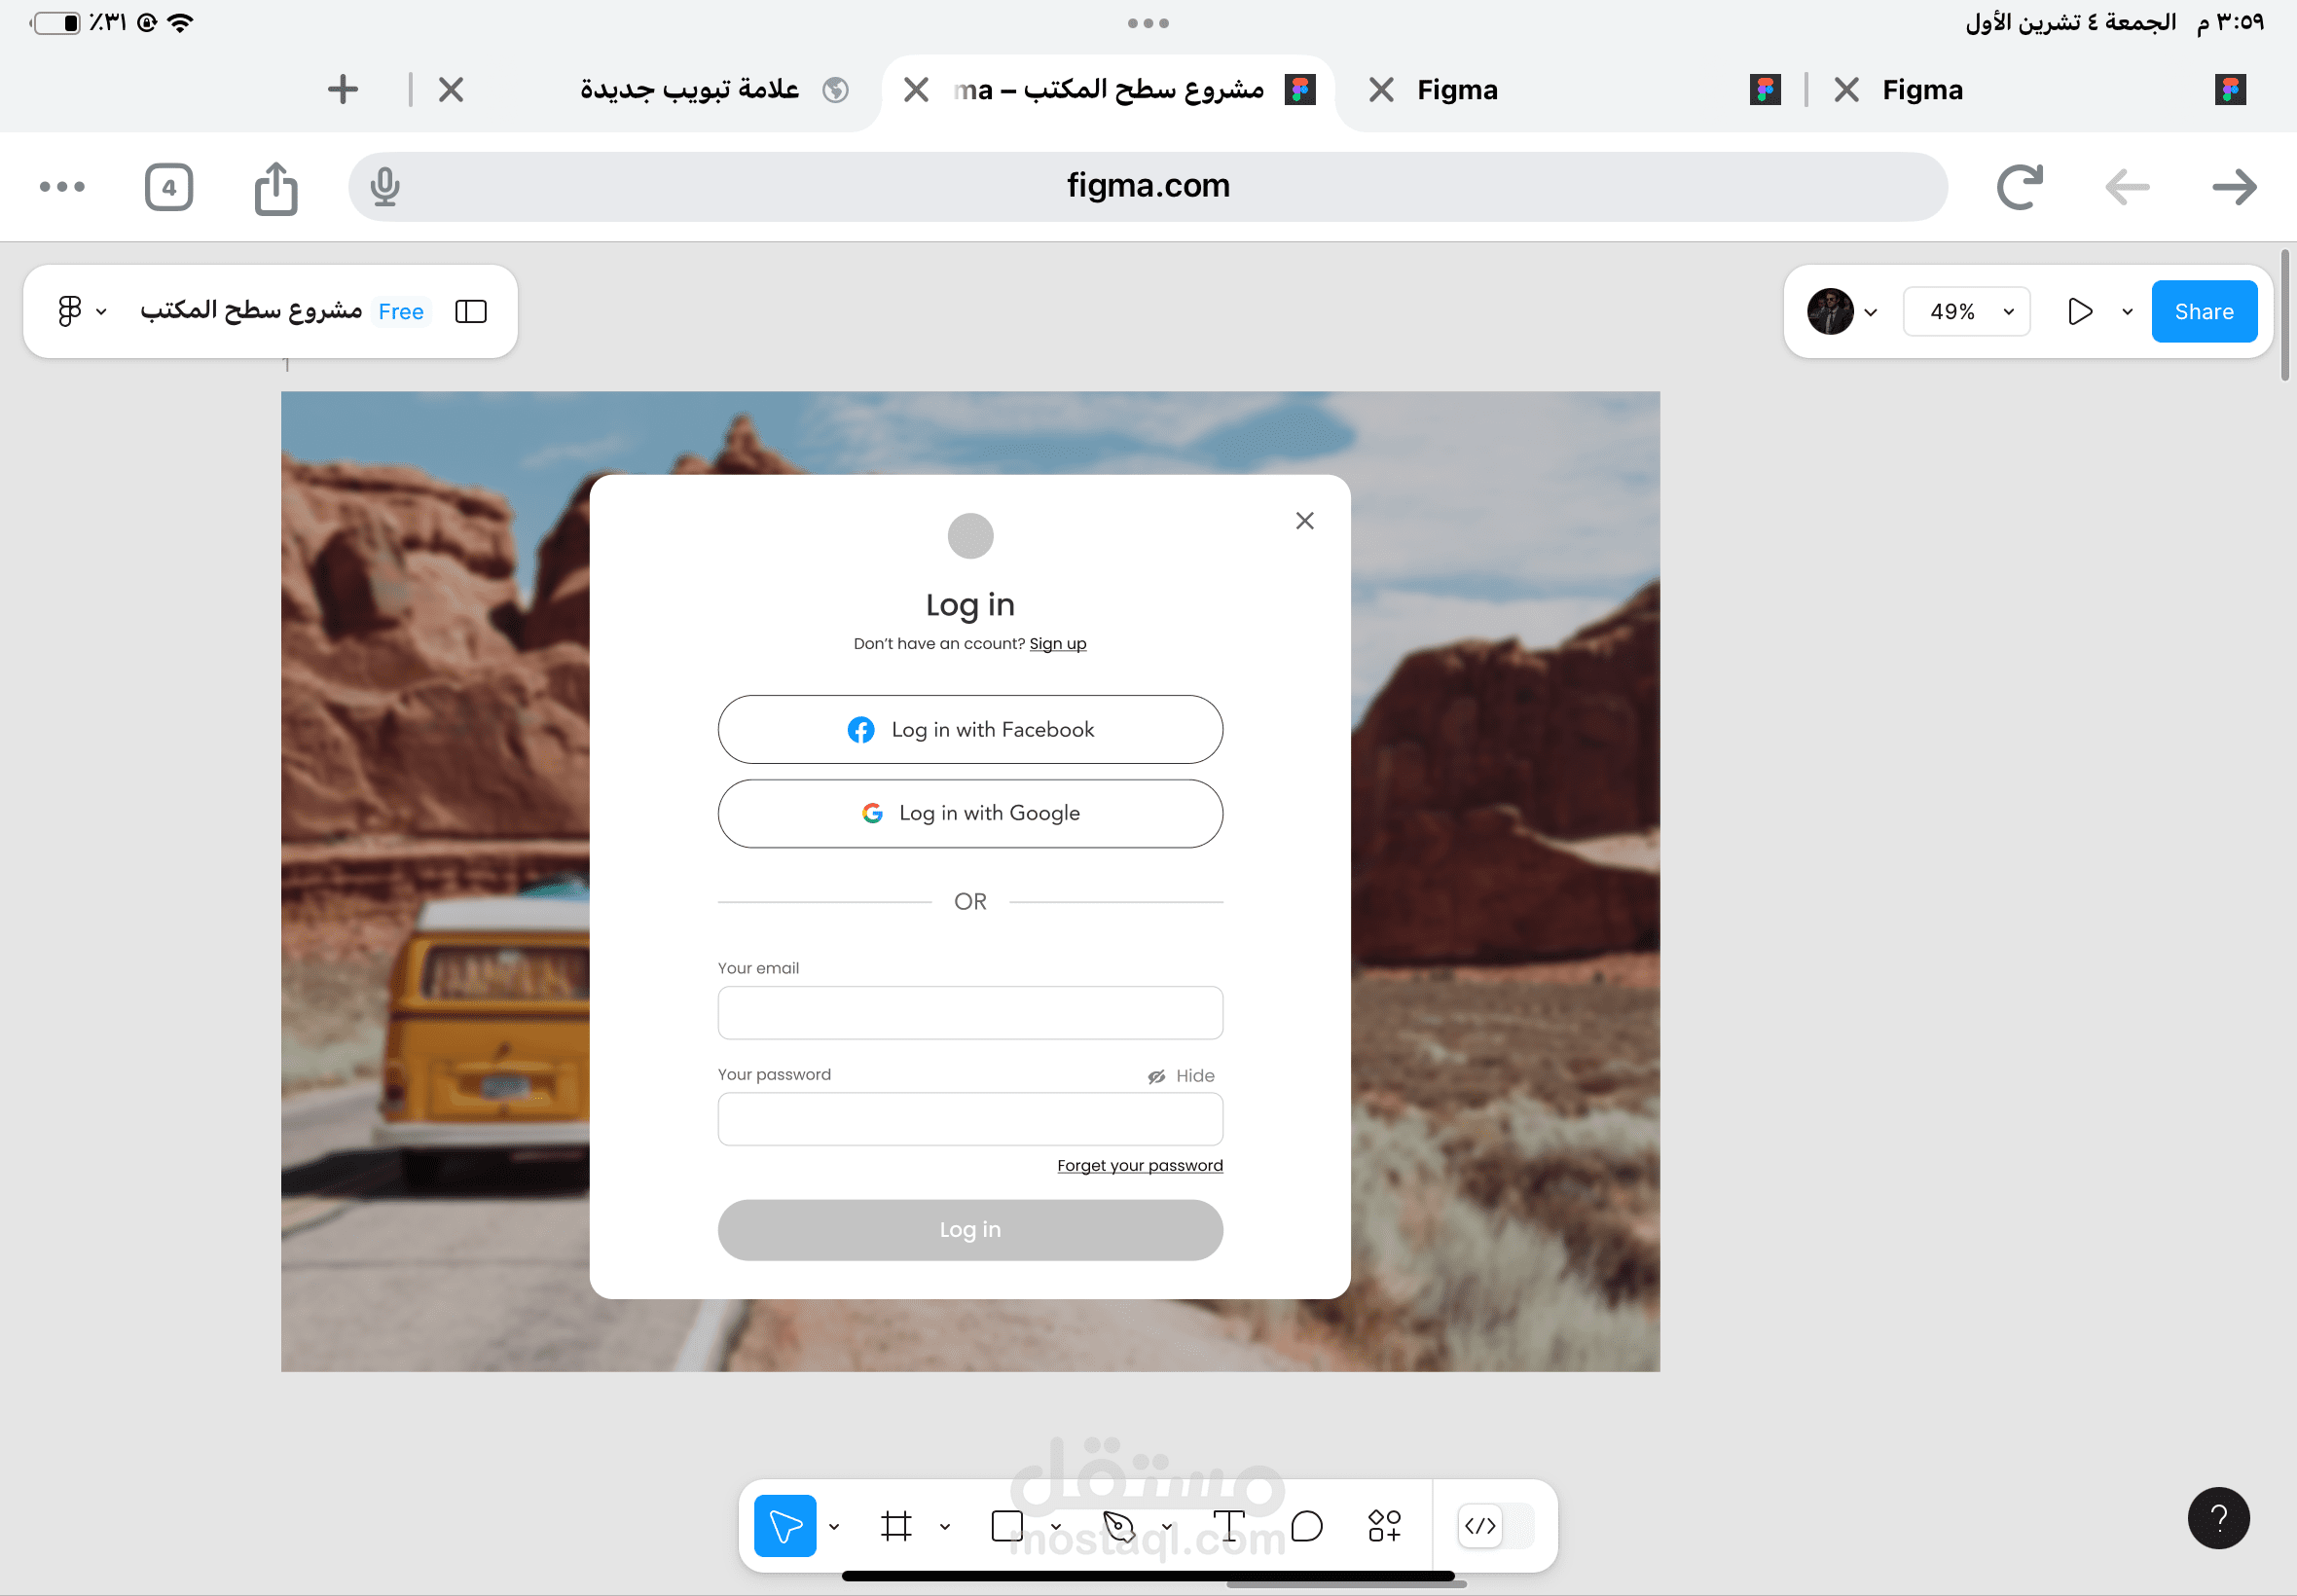
Task: Close the علامة تبويب جديدة tab
Action: [451, 90]
